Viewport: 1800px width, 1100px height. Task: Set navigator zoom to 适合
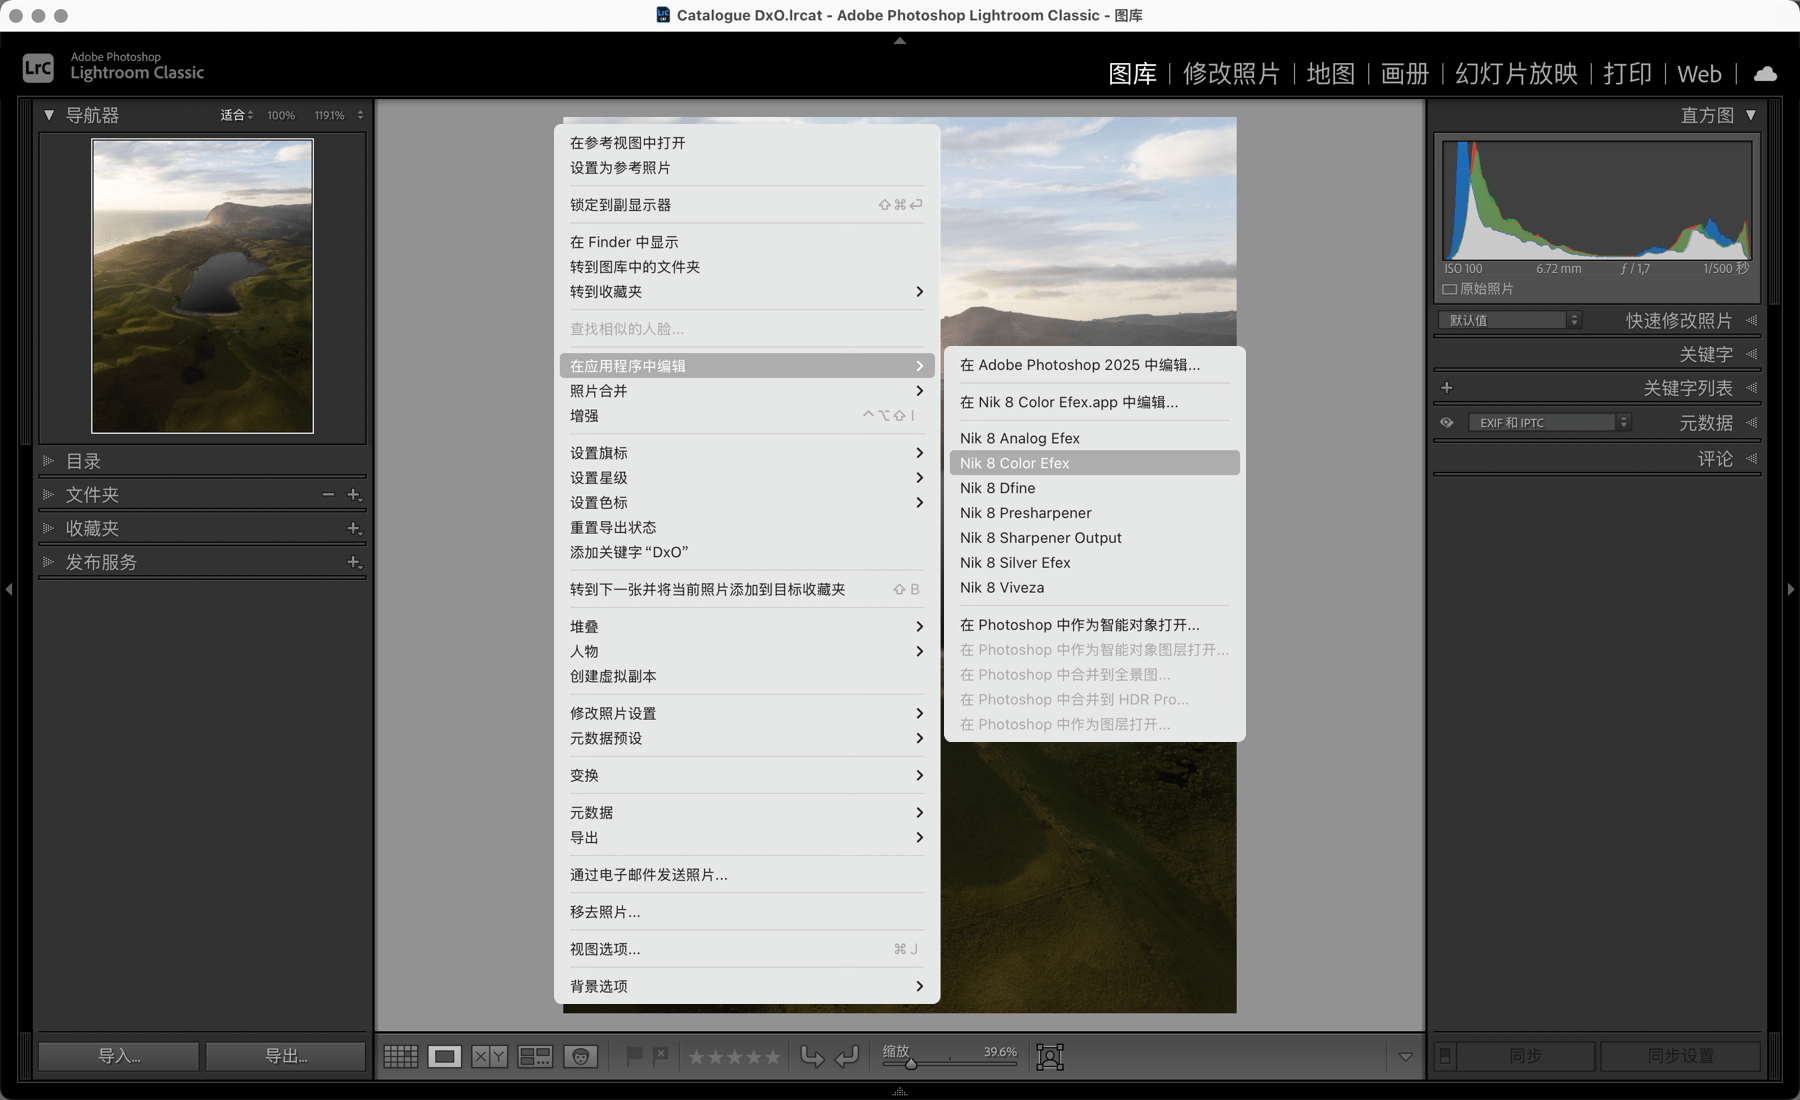click(x=233, y=115)
